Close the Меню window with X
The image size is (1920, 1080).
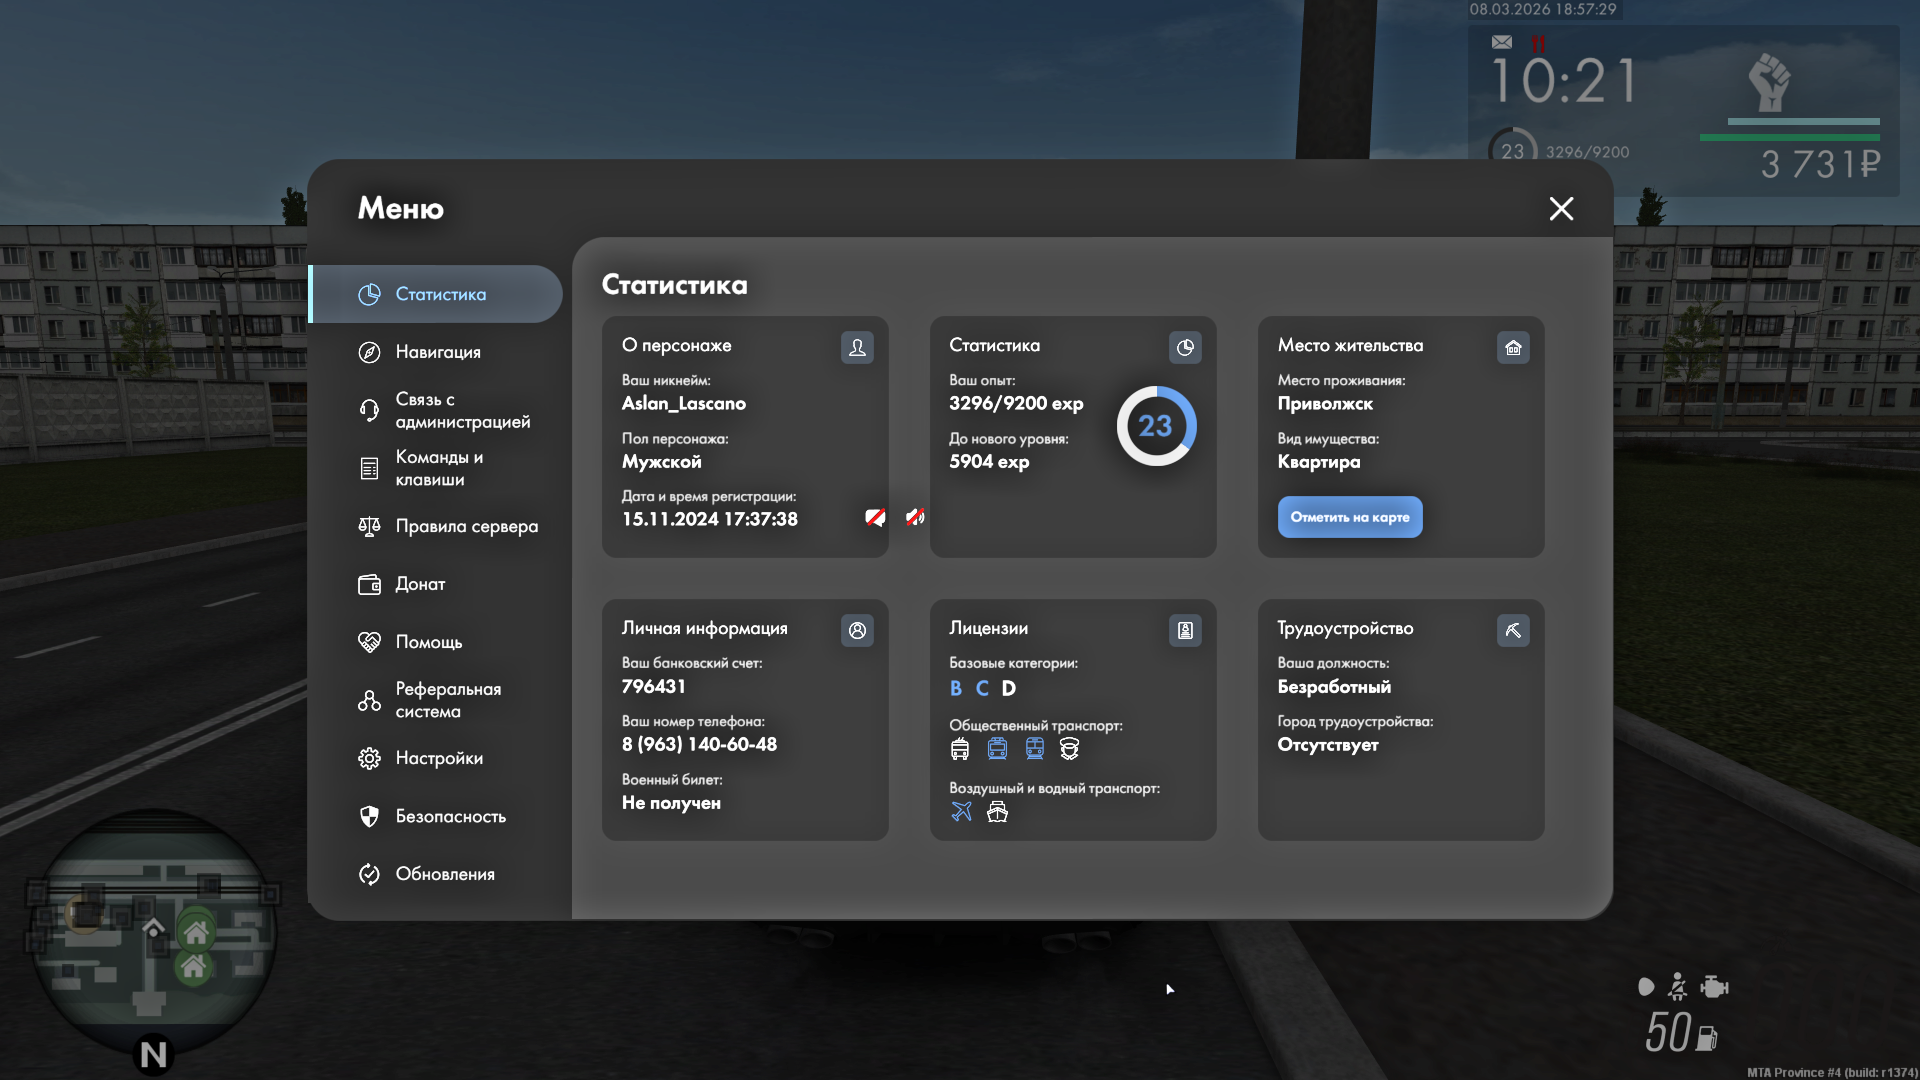point(1560,208)
